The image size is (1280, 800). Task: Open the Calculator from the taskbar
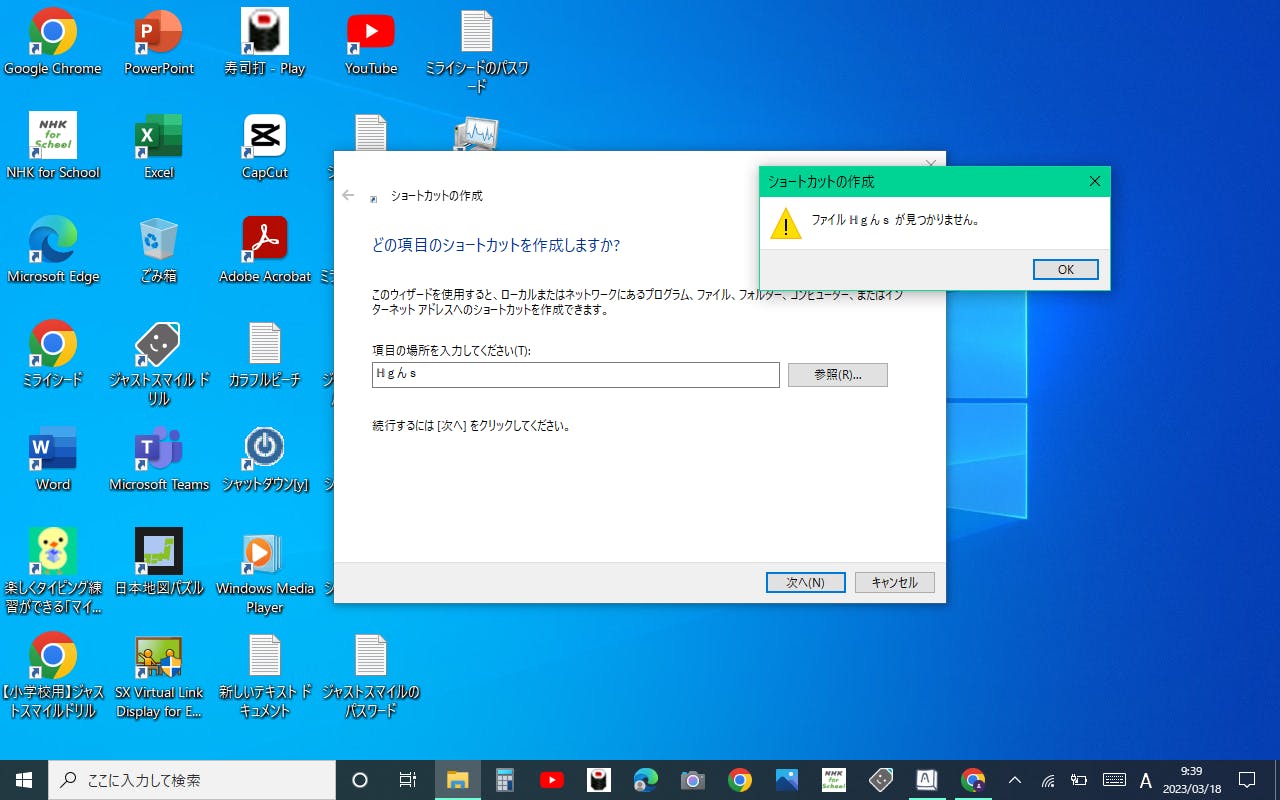[504, 780]
